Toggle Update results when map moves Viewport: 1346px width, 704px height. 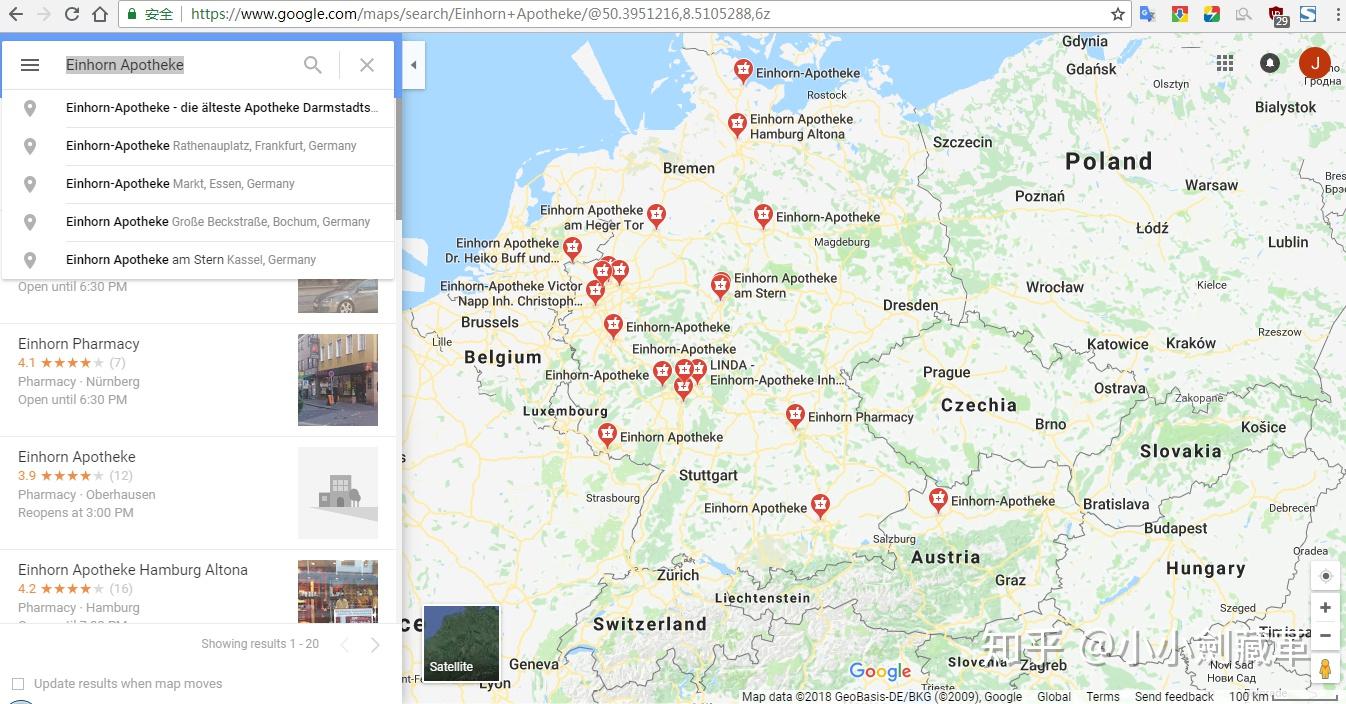point(18,684)
